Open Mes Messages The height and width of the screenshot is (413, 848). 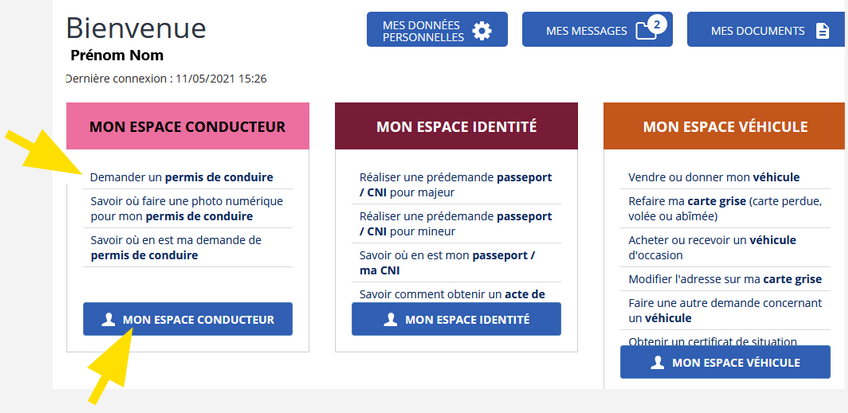coord(597,29)
